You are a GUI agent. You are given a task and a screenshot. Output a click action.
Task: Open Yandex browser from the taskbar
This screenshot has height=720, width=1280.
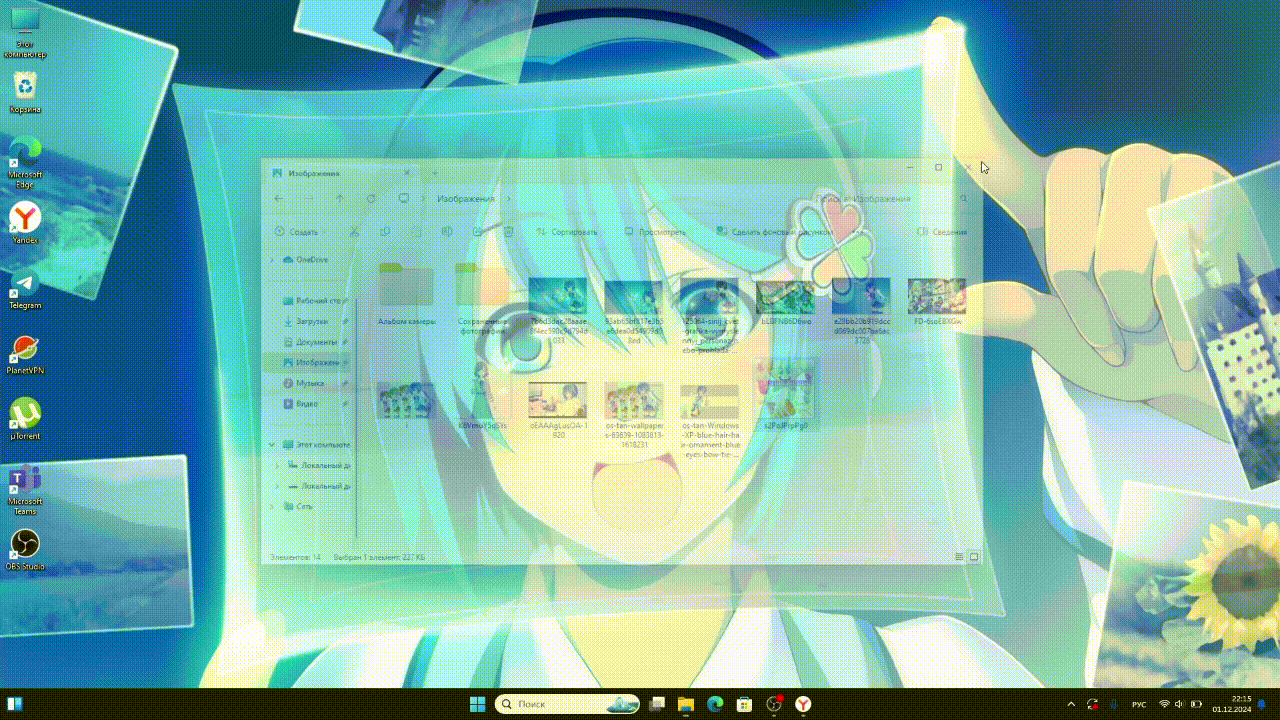pyautogui.click(x=802, y=704)
